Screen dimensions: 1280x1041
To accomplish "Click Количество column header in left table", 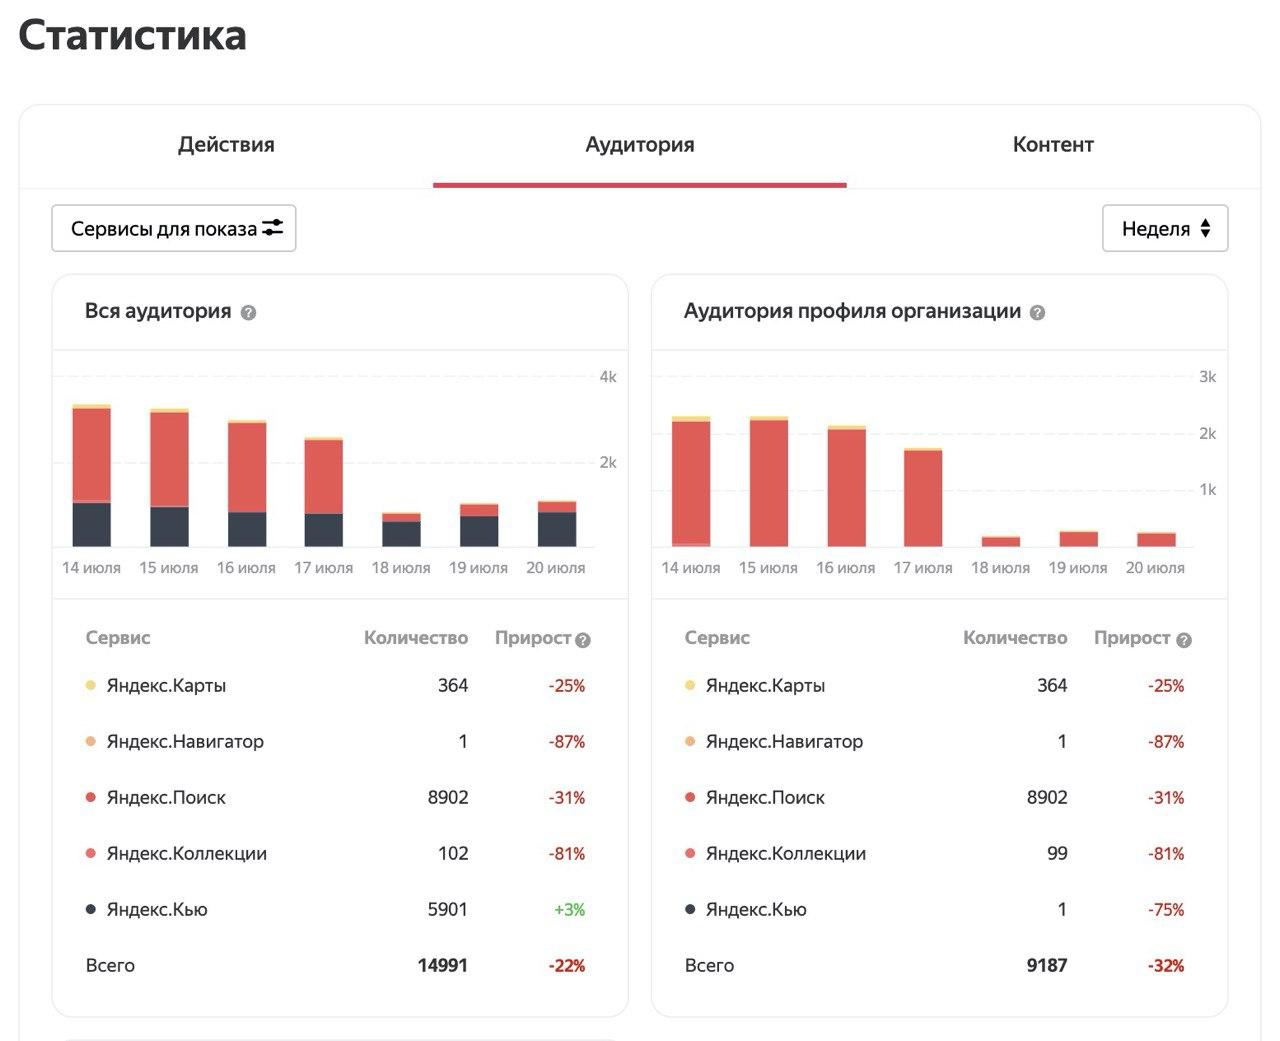I will (x=416, y=638).
